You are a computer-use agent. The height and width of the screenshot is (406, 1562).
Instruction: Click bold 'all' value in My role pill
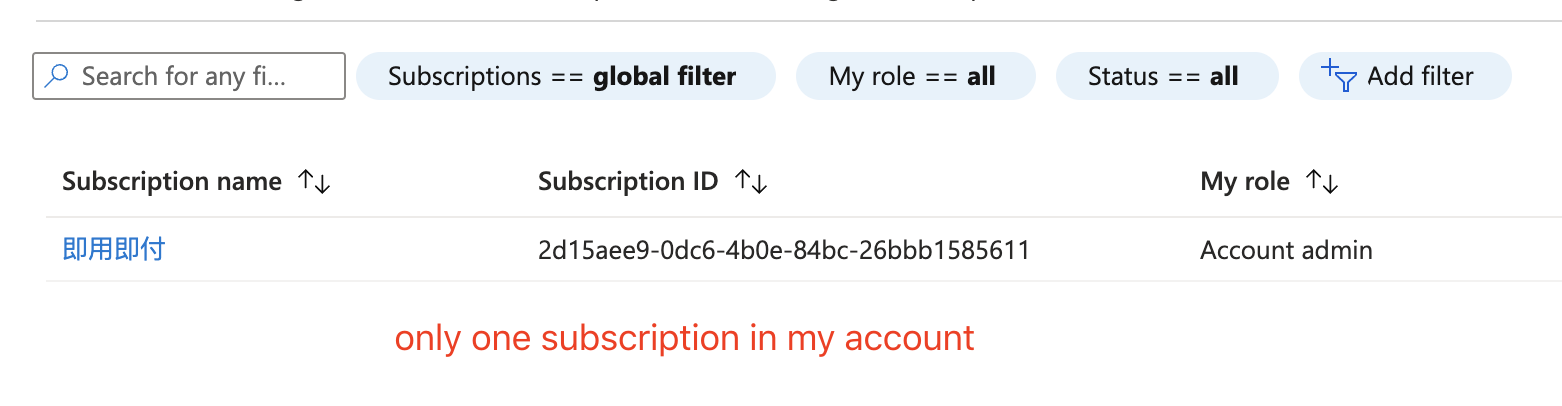coord(981,76)
